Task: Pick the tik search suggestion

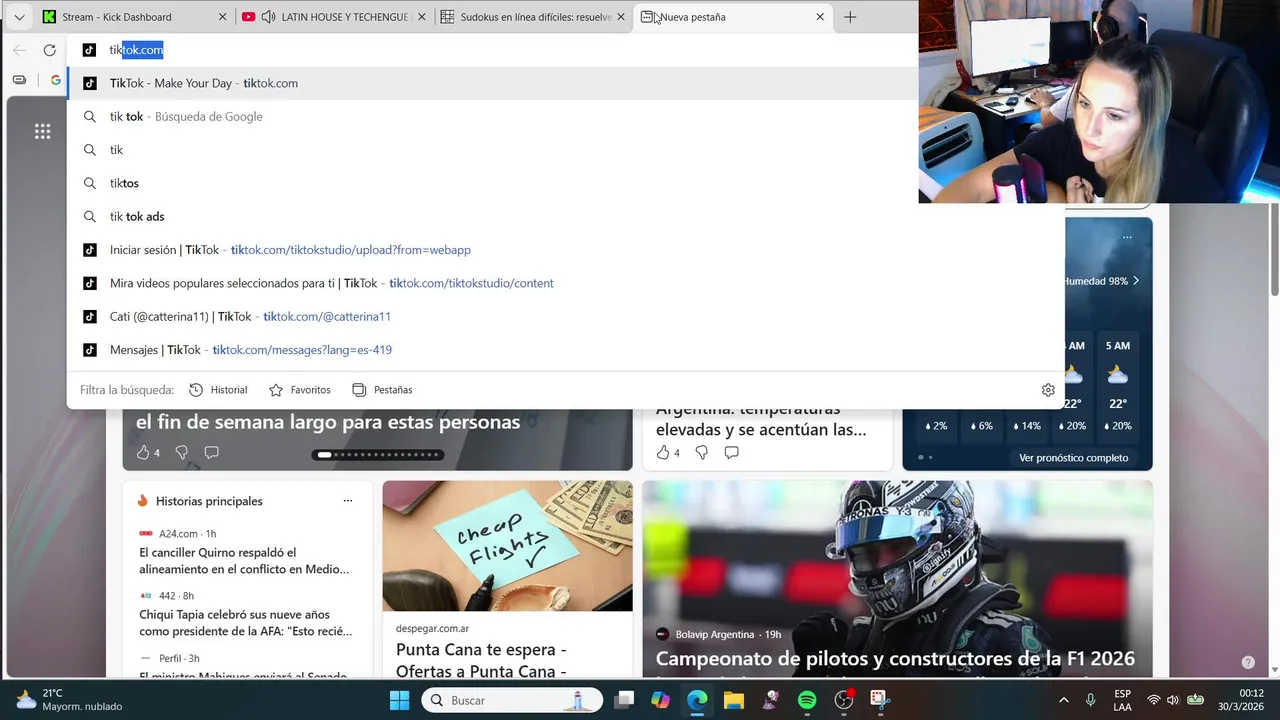Action: pos(565,150)
